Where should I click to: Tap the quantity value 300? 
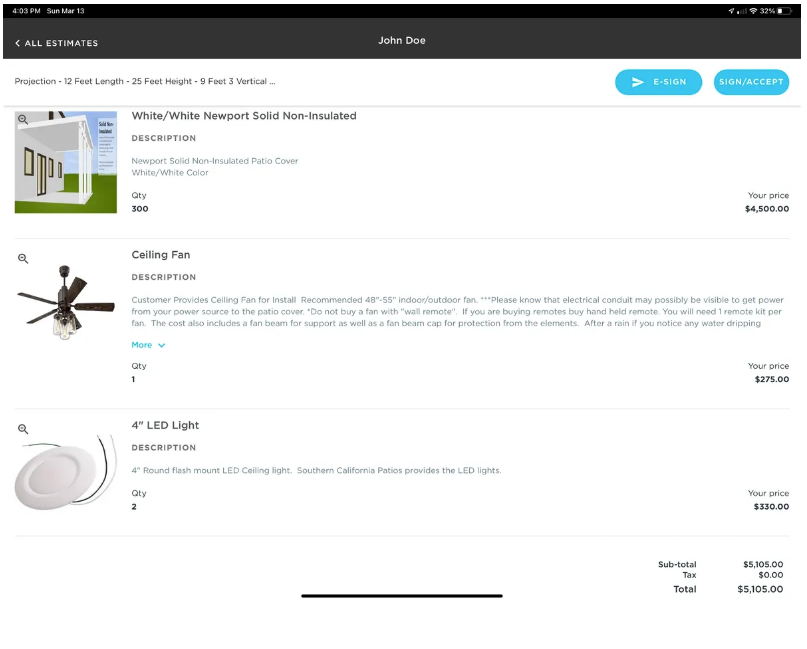[140, 208]
